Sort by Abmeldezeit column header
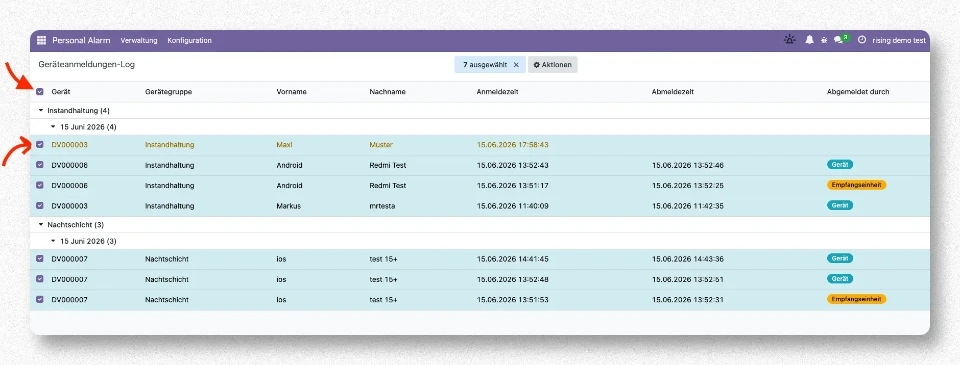960x365 pixels. tap(673, 92)
